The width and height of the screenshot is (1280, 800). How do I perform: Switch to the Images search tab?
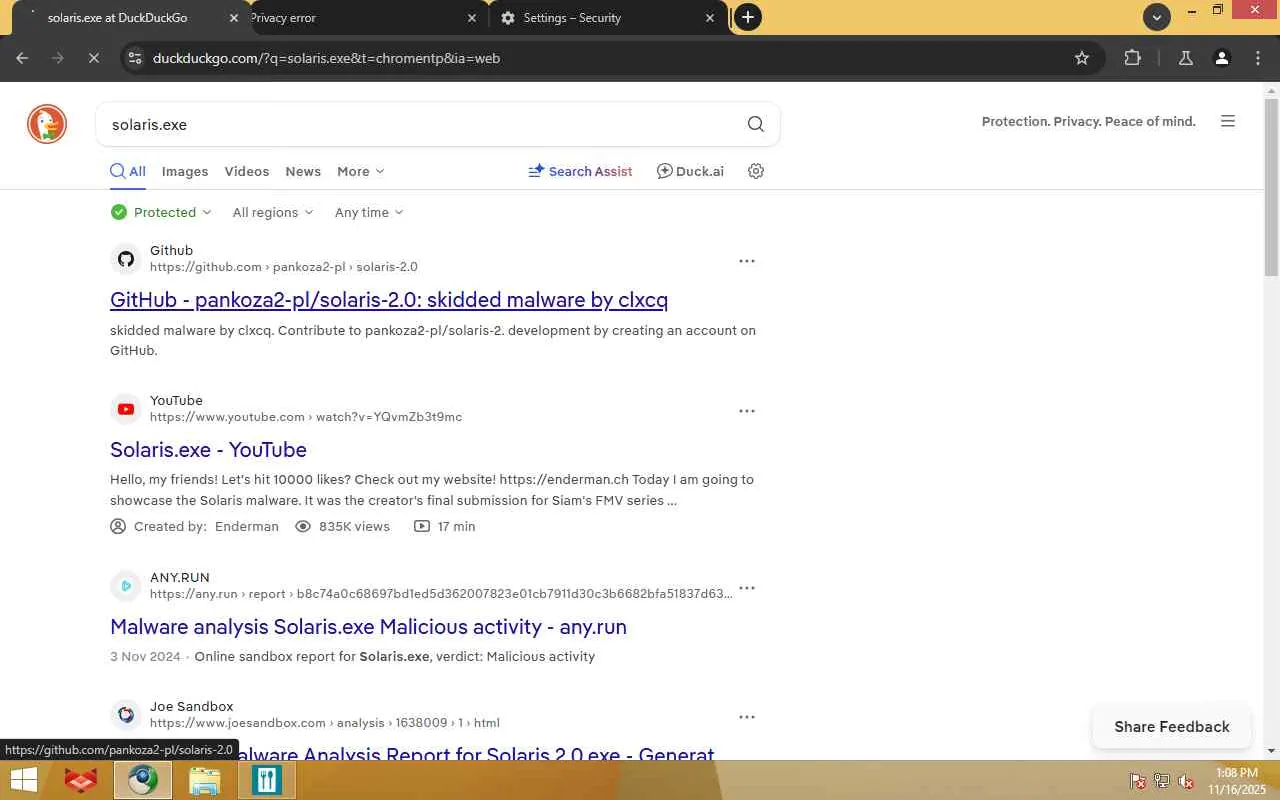click(185, 171)
